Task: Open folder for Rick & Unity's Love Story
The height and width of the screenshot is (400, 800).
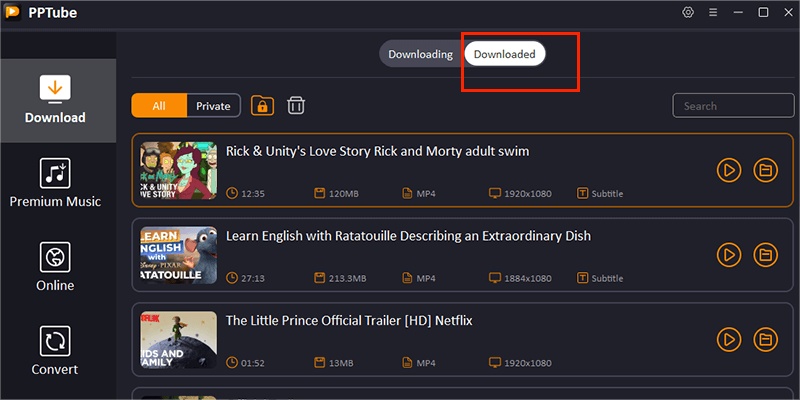Action: pos(765,170)
